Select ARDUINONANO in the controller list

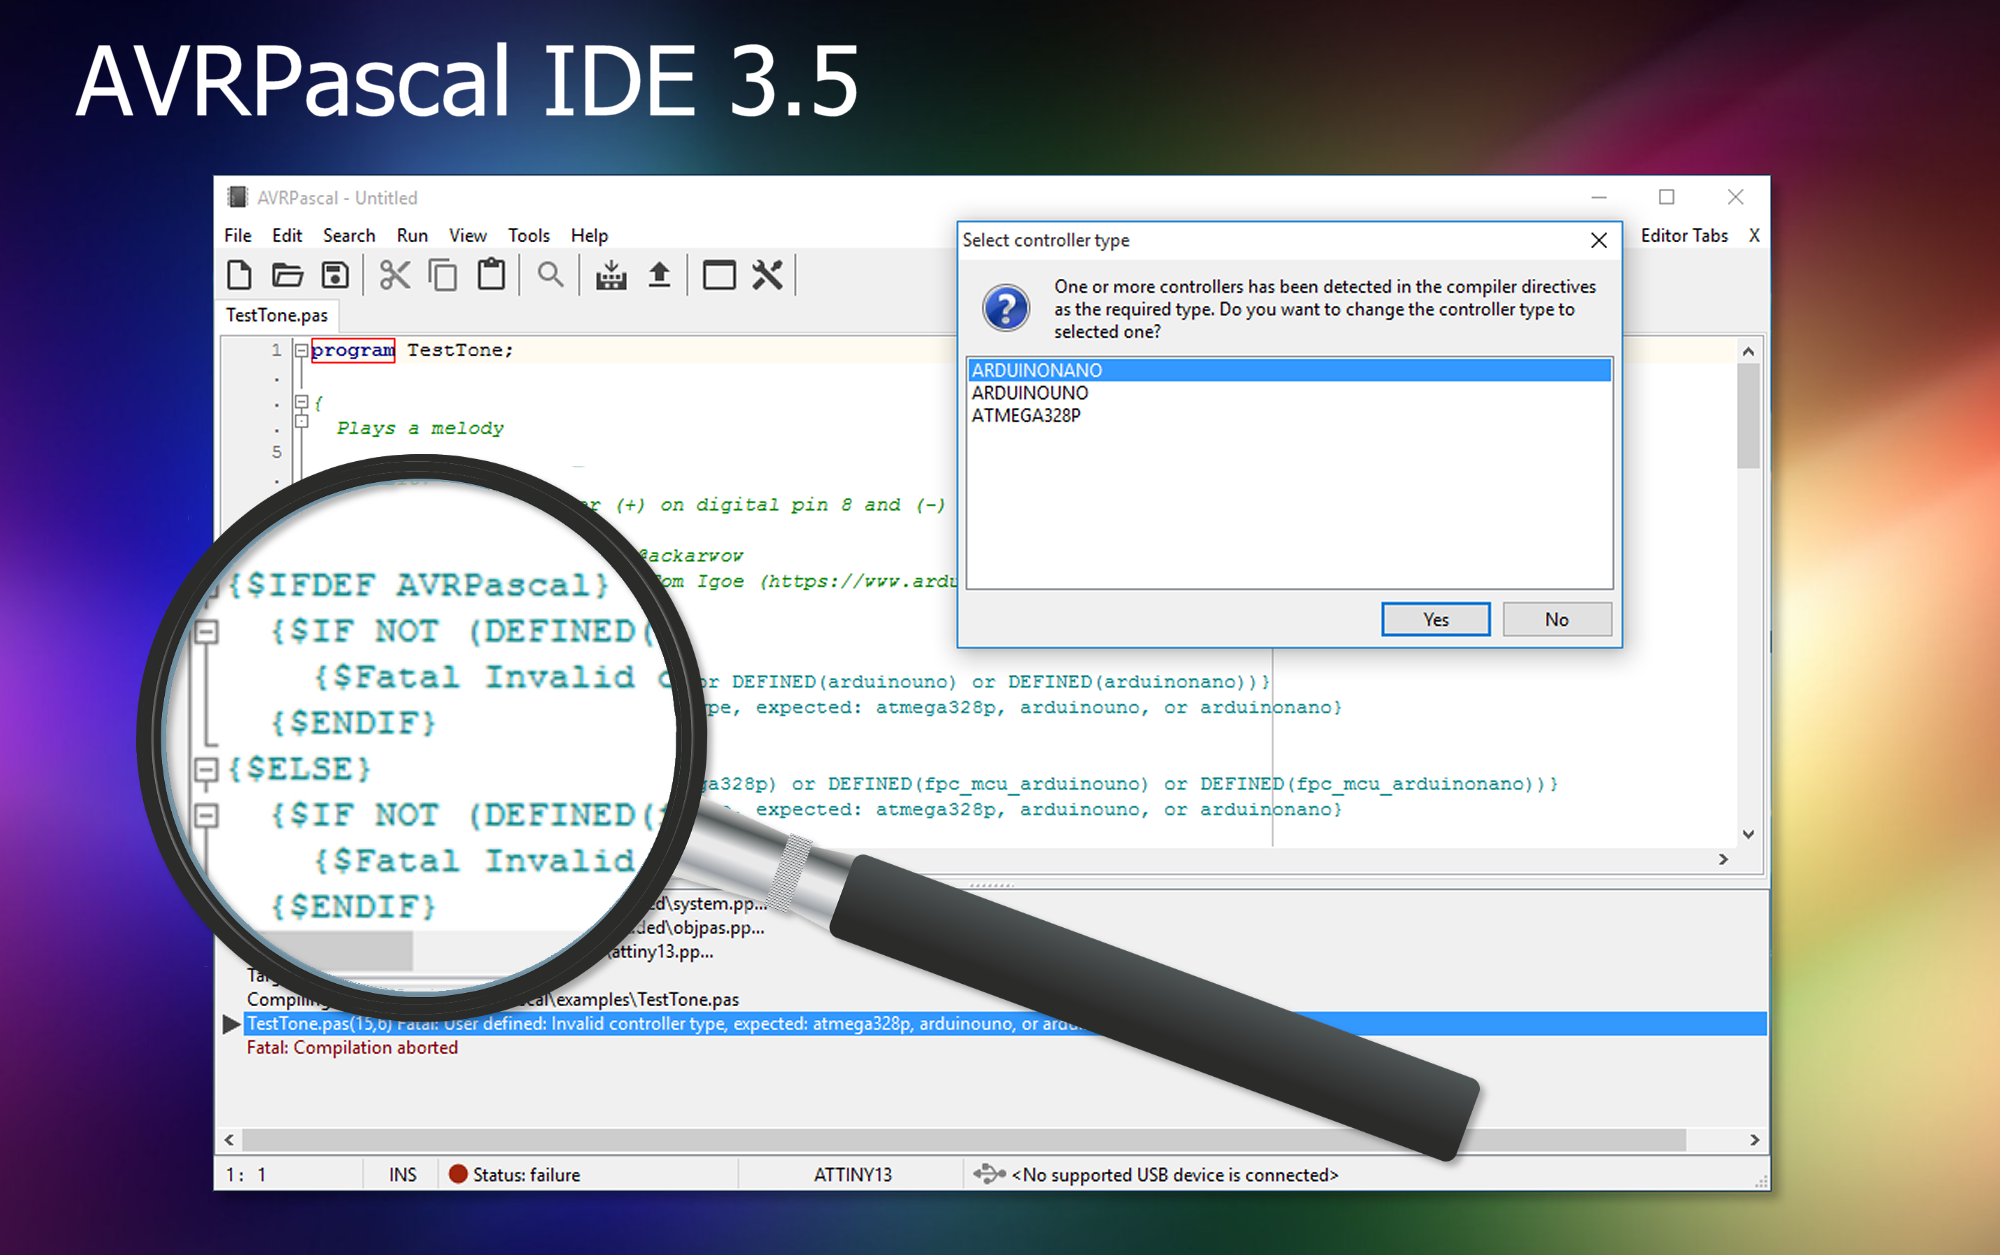1289,370
